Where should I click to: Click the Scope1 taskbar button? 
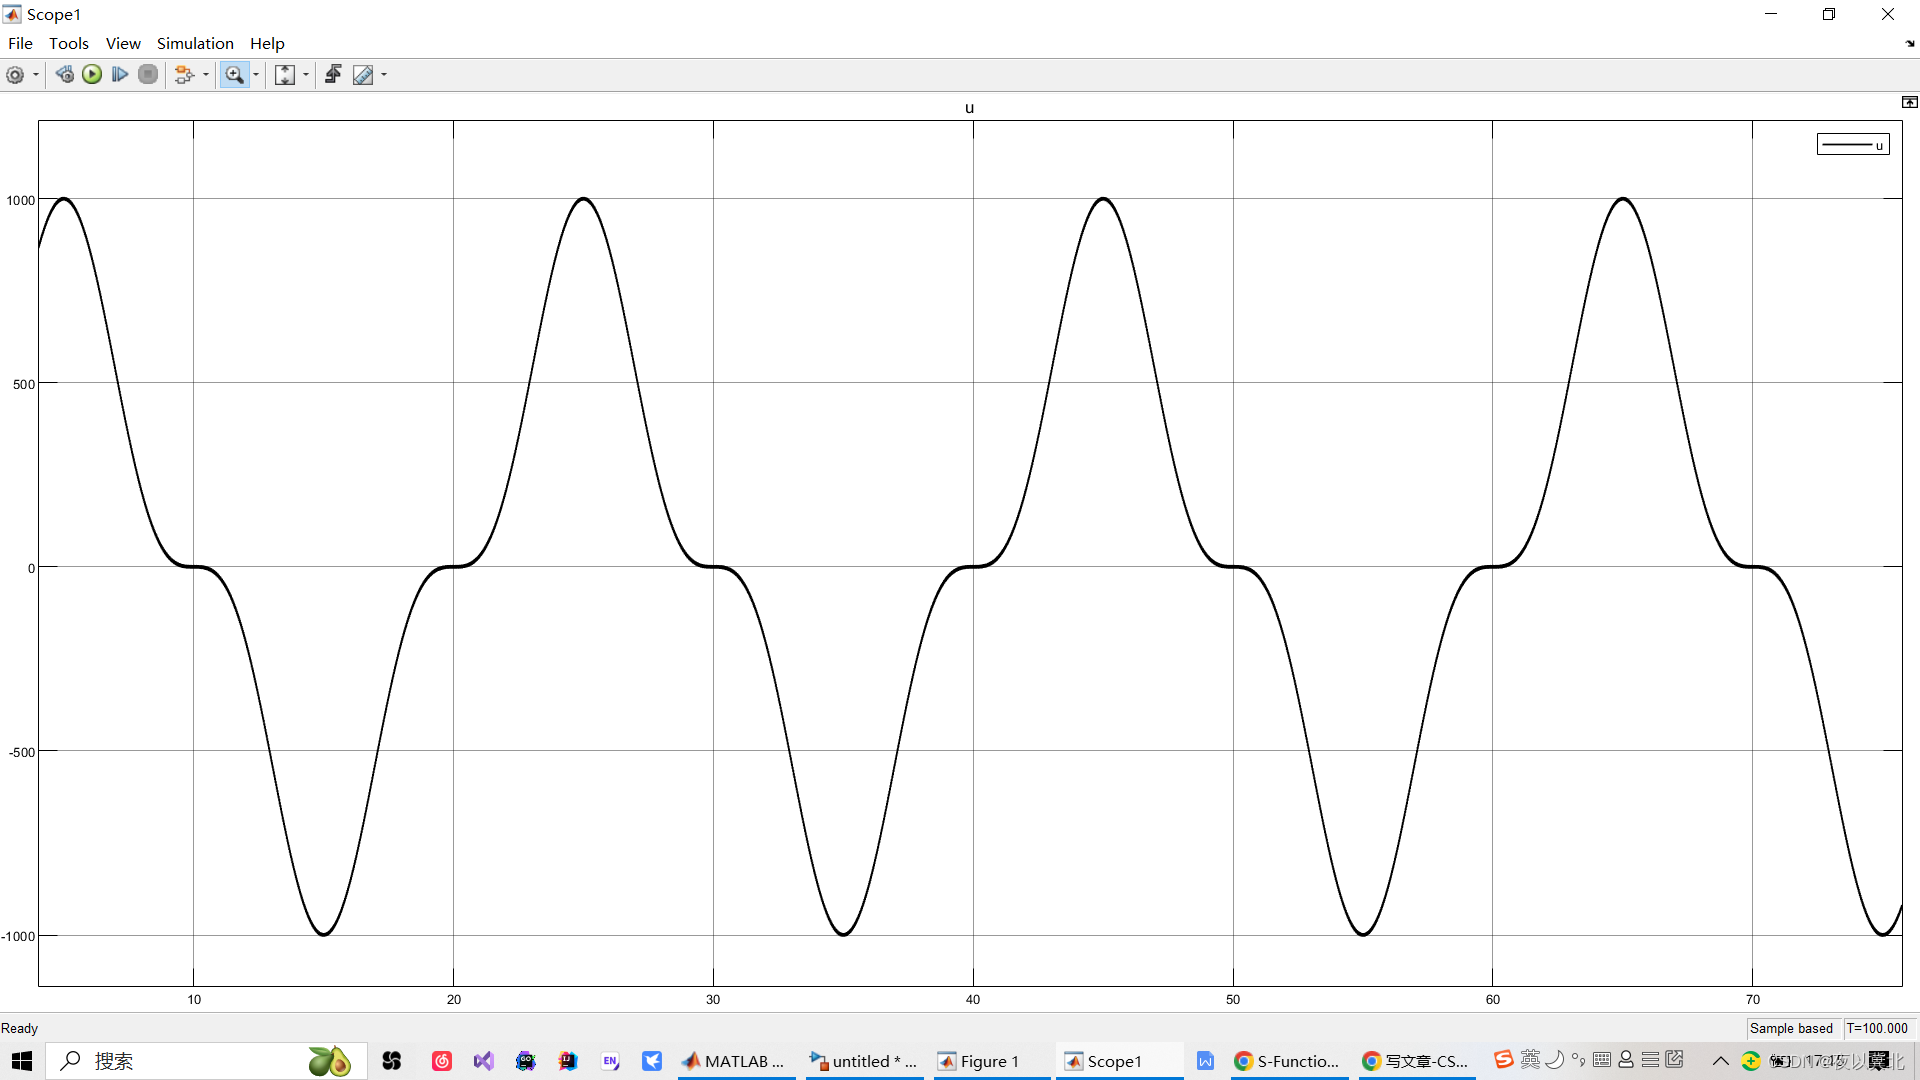[x=1119, y=1061]
